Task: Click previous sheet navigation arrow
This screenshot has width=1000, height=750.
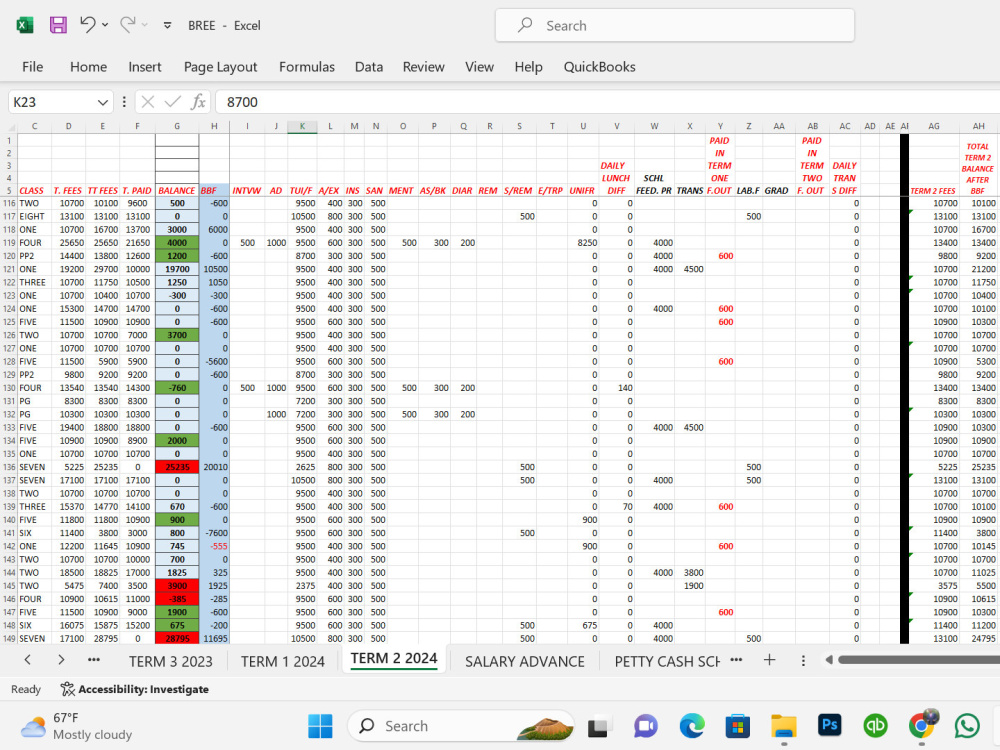Action: pyautogui.click(x=27, y=660)
